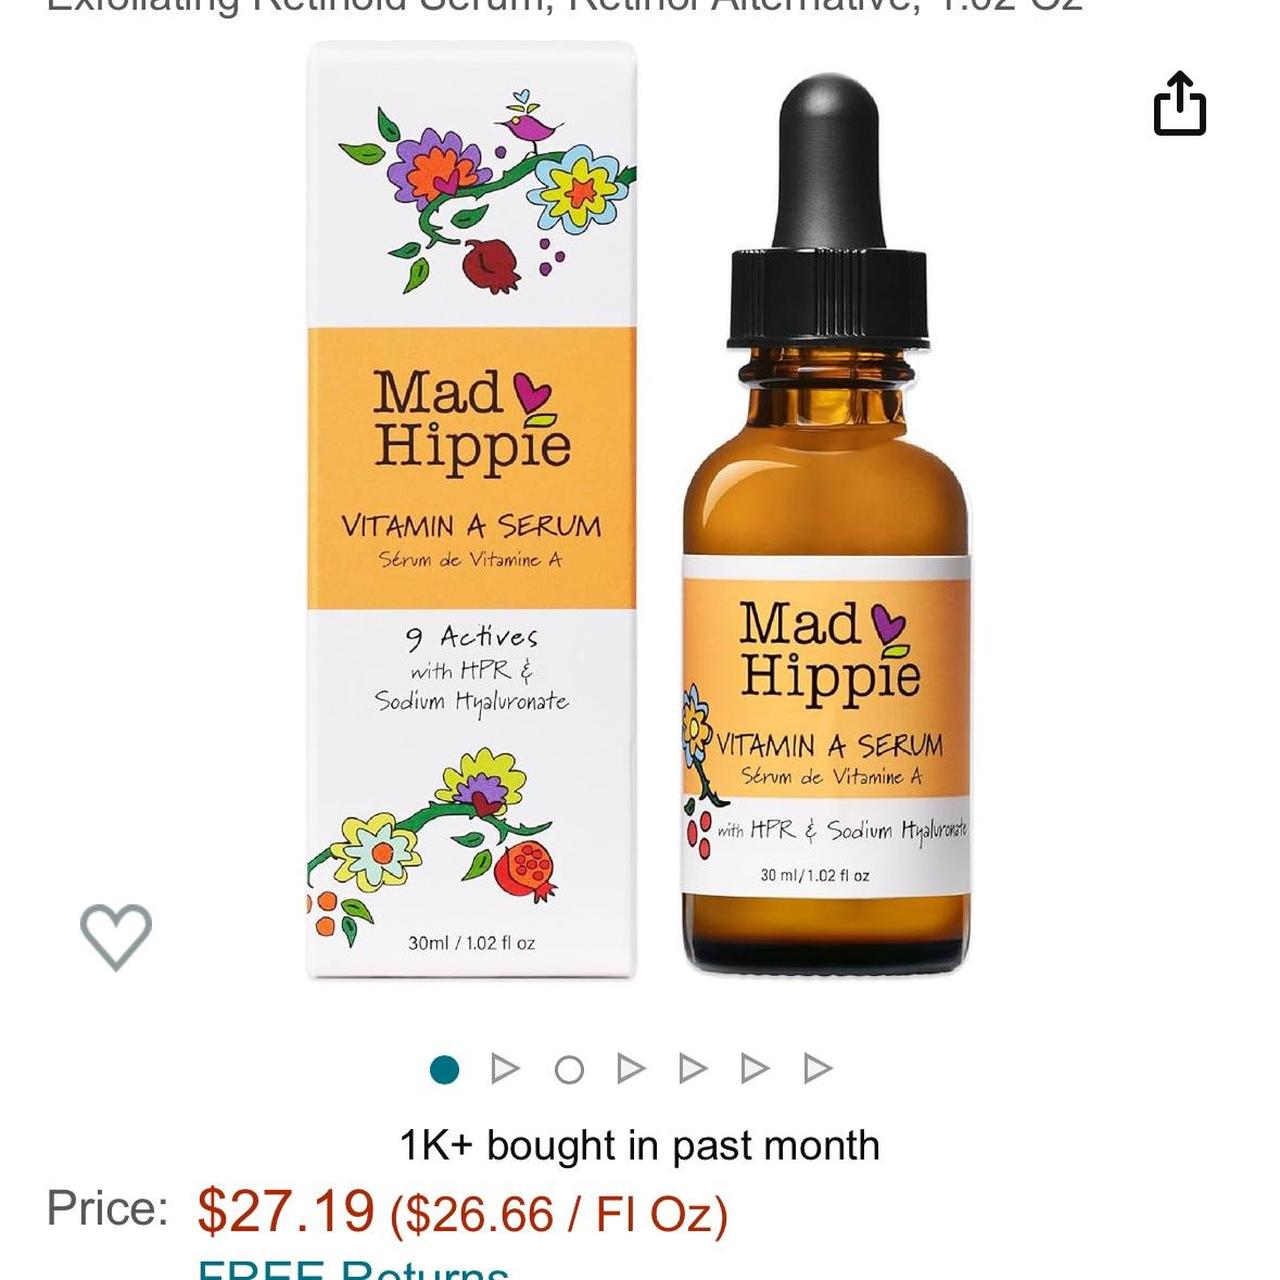1280x1280 pixels.
Task: Tap the Mad Hippie logo on the box
Action: (x=472, y=420)
